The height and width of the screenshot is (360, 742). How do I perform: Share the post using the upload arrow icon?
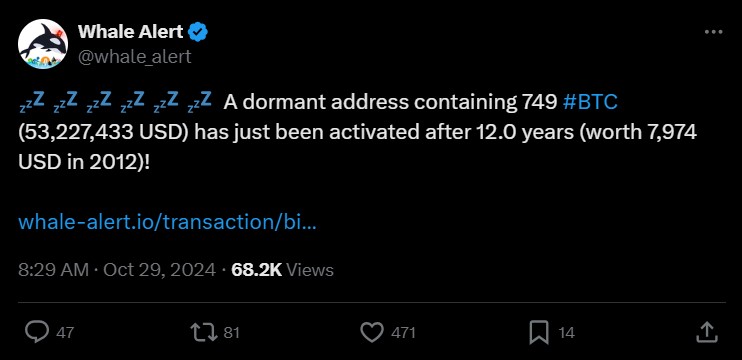click(x=707, y=332)
